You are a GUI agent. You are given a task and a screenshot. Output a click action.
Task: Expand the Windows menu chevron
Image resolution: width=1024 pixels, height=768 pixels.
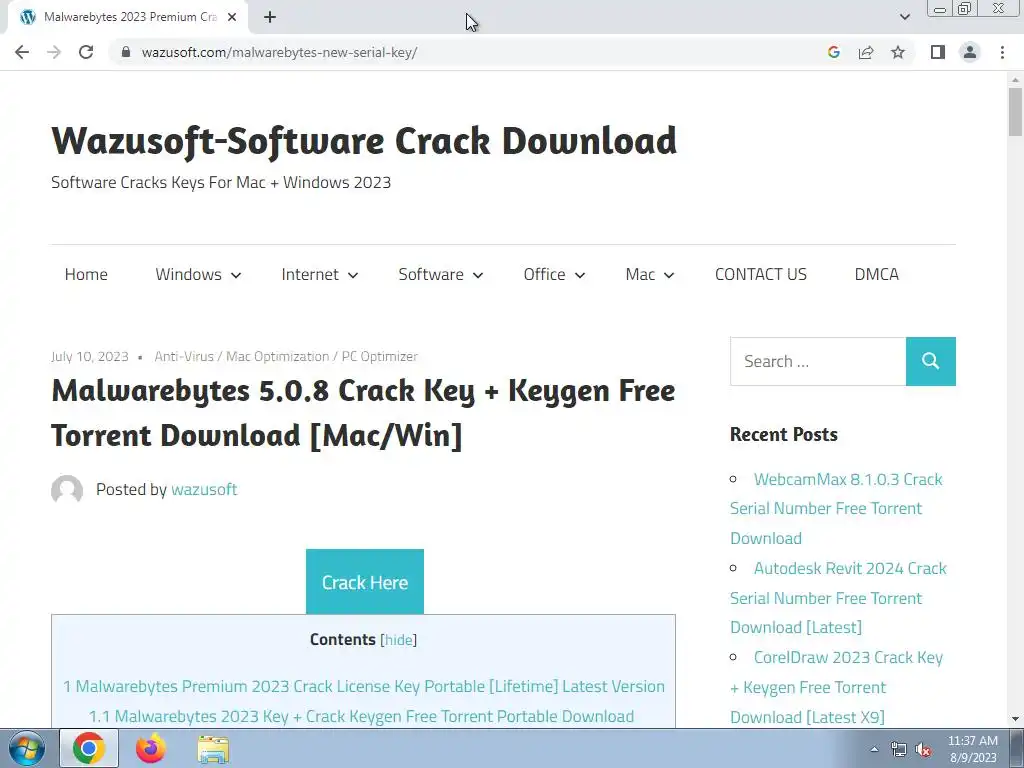pos(236,276)
